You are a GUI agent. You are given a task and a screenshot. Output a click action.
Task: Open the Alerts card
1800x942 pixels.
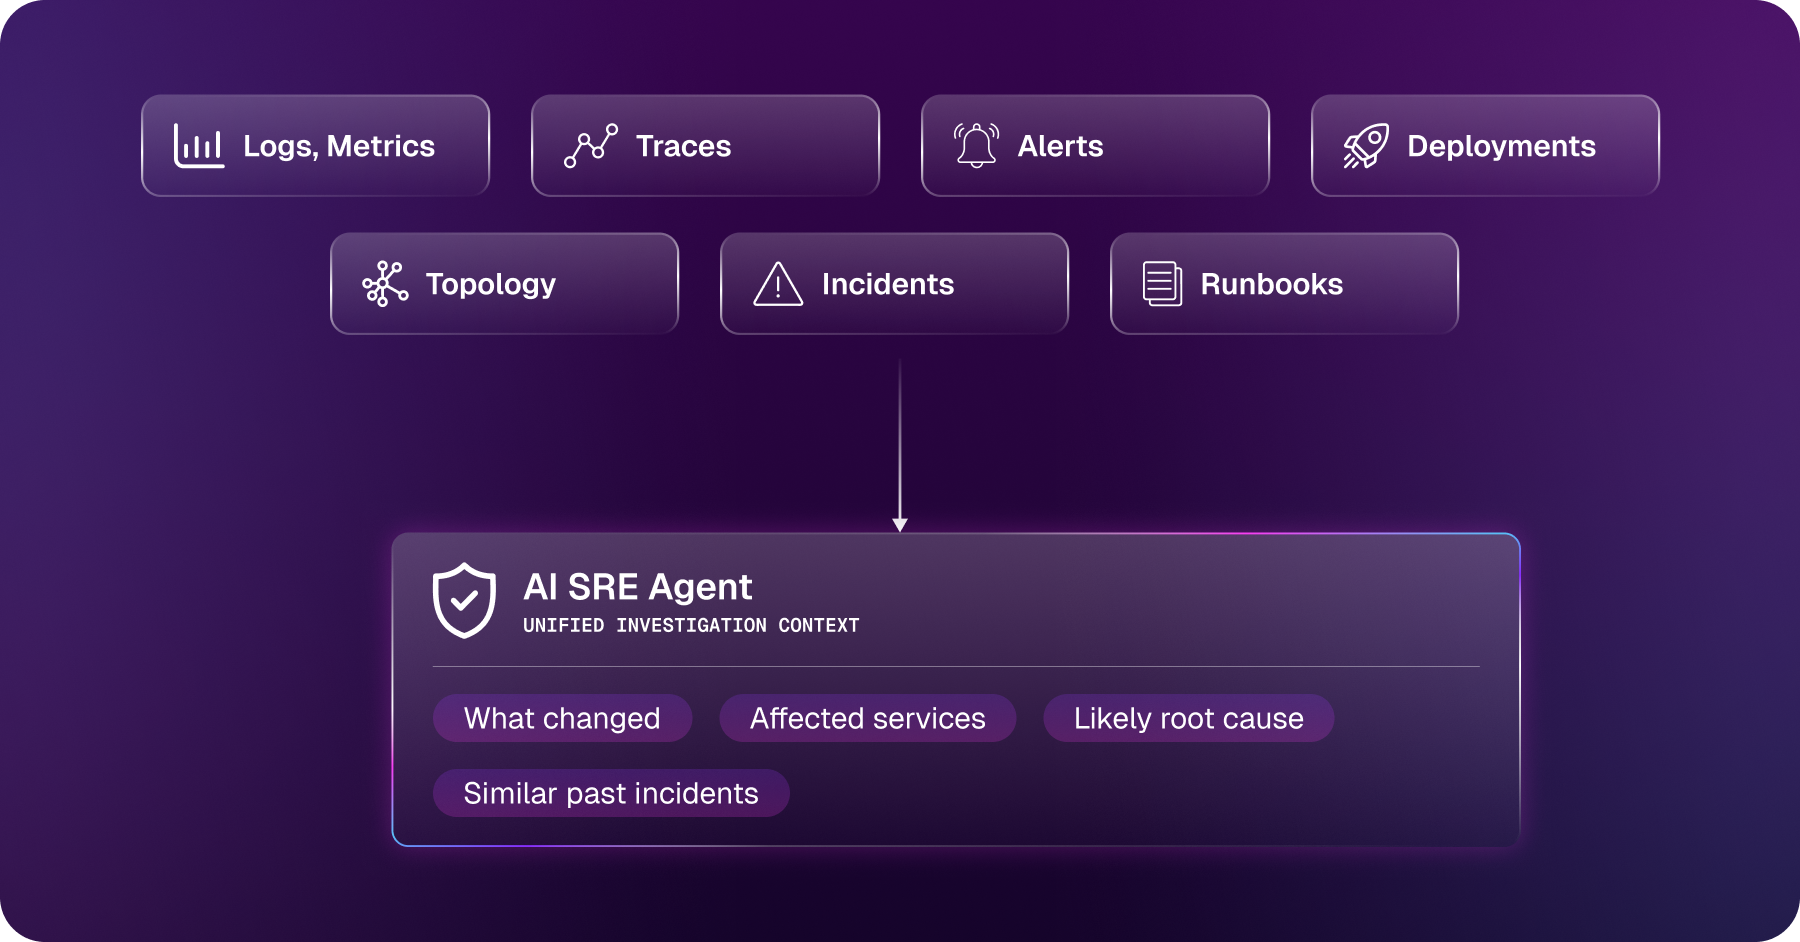(1095, 146)
